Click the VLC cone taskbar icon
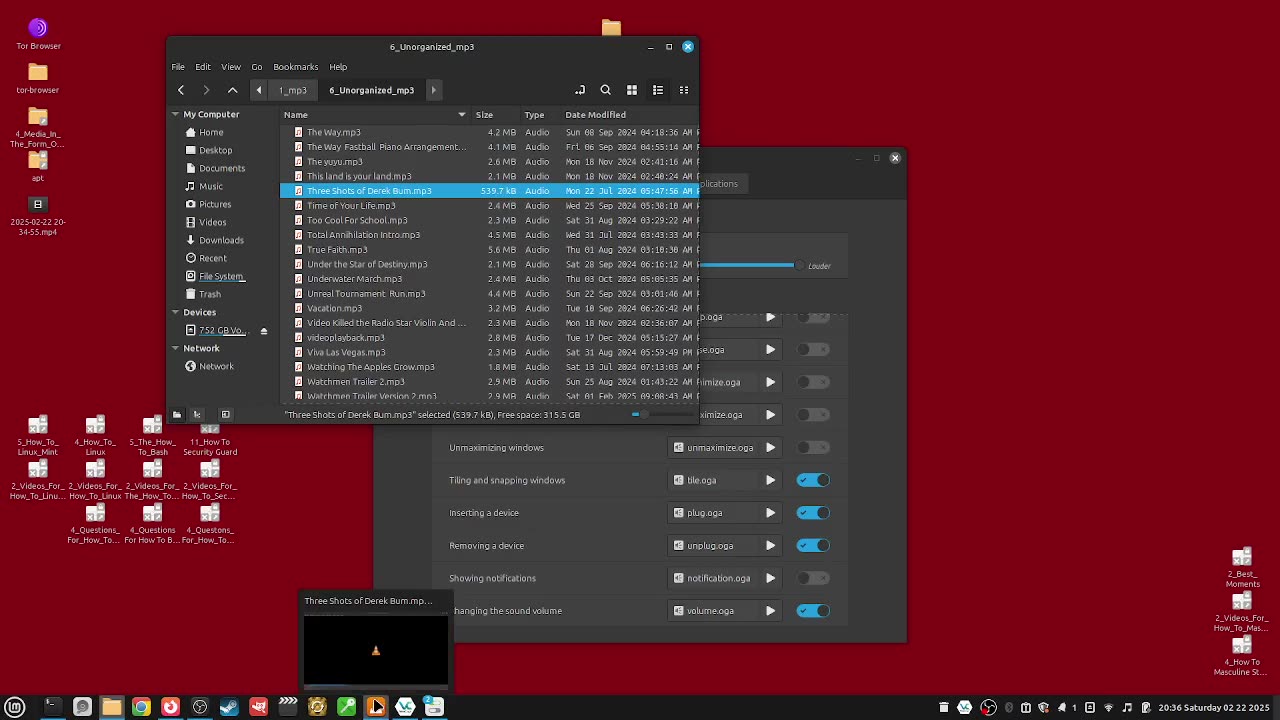This screenshot has width=1280, height=720. pos(376,707)
